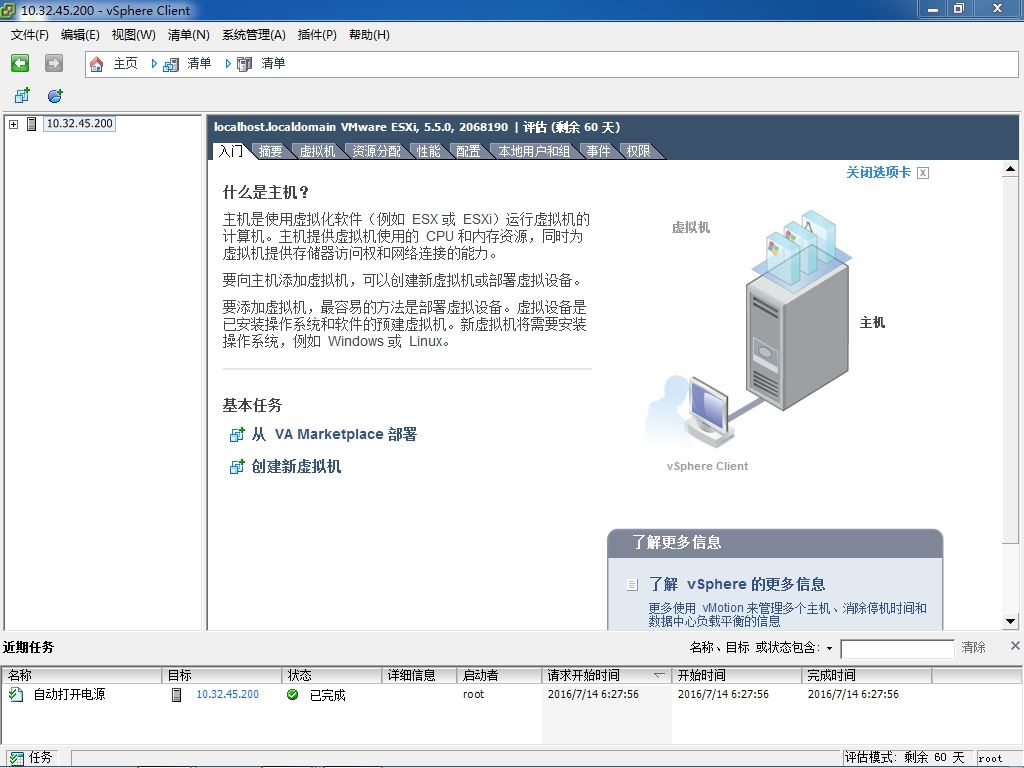Open the 文件(F) menu

pyautogui.click(x=29, y=35)
